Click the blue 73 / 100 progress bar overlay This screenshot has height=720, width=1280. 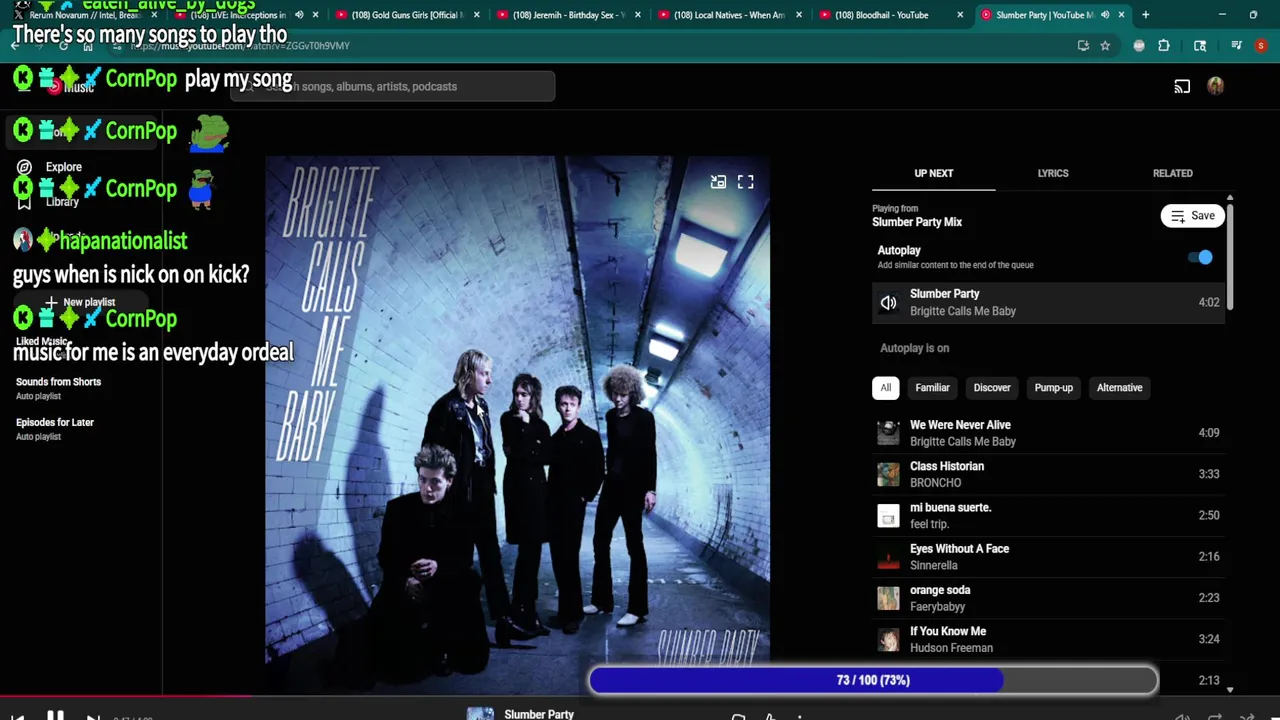[873, 681]
